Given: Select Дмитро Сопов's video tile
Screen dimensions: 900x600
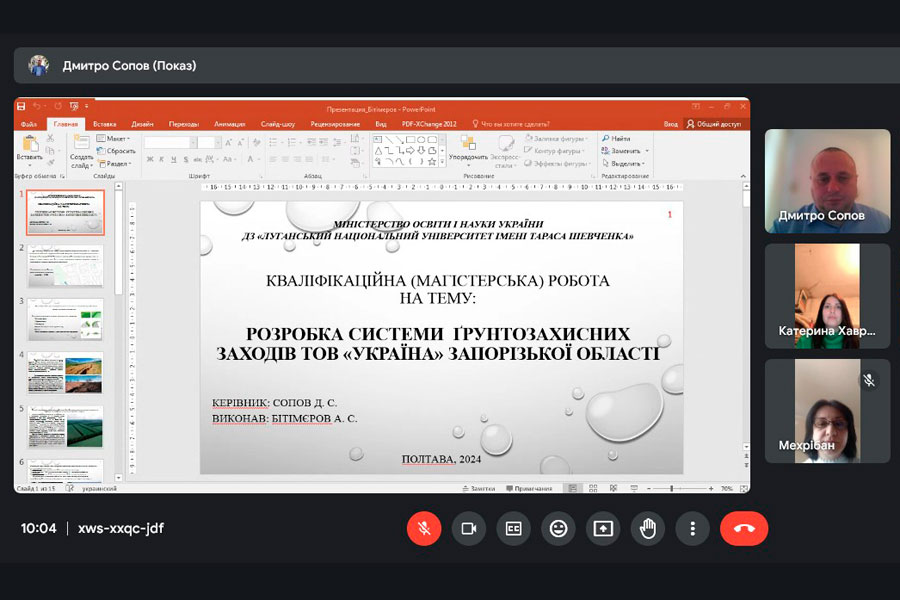Looking at the screenshot, I should coord(827,181).
